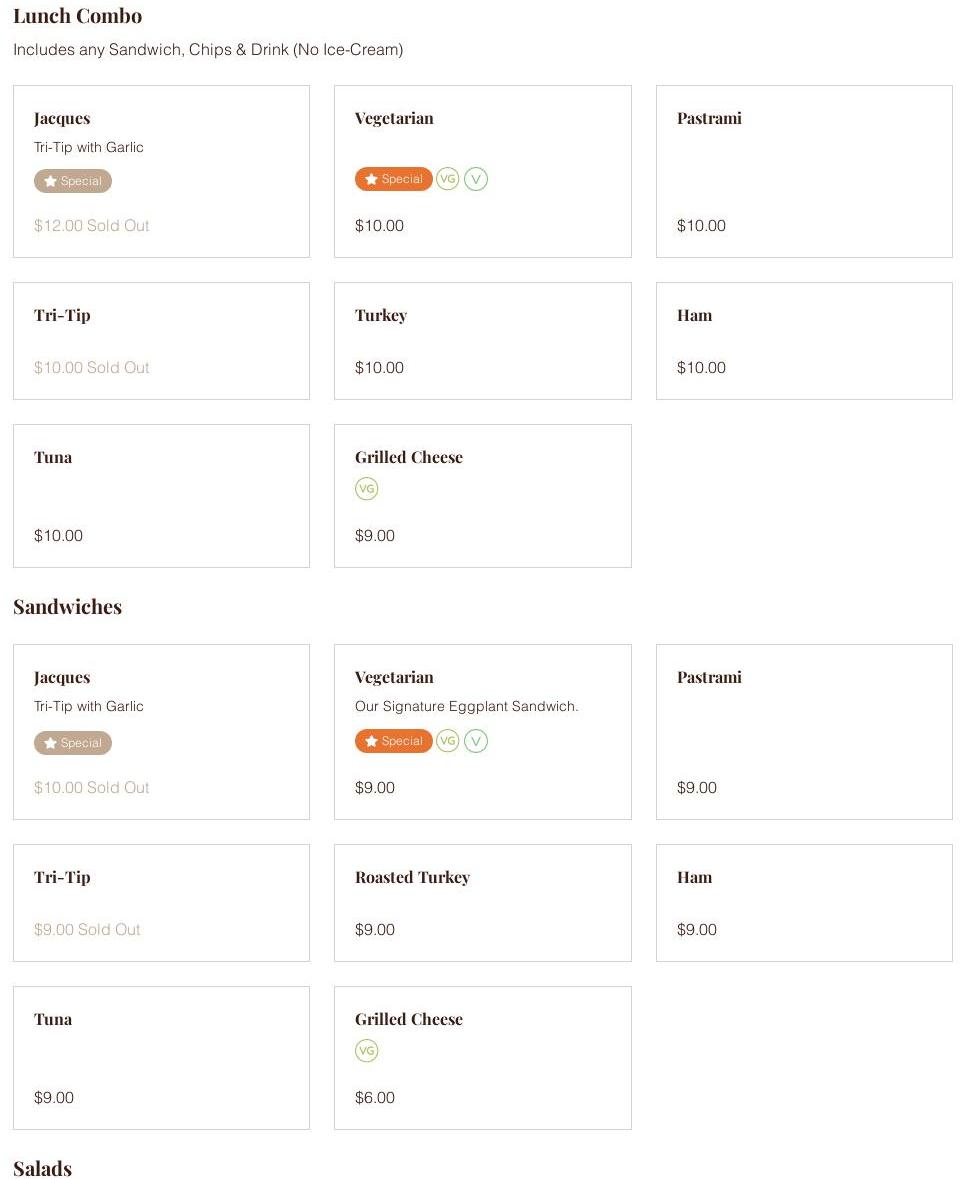The height and width of the screenshot is (1179, 965).
Task: Select the $9.00 Tuna sandwich card
Action: (161, 1057)
